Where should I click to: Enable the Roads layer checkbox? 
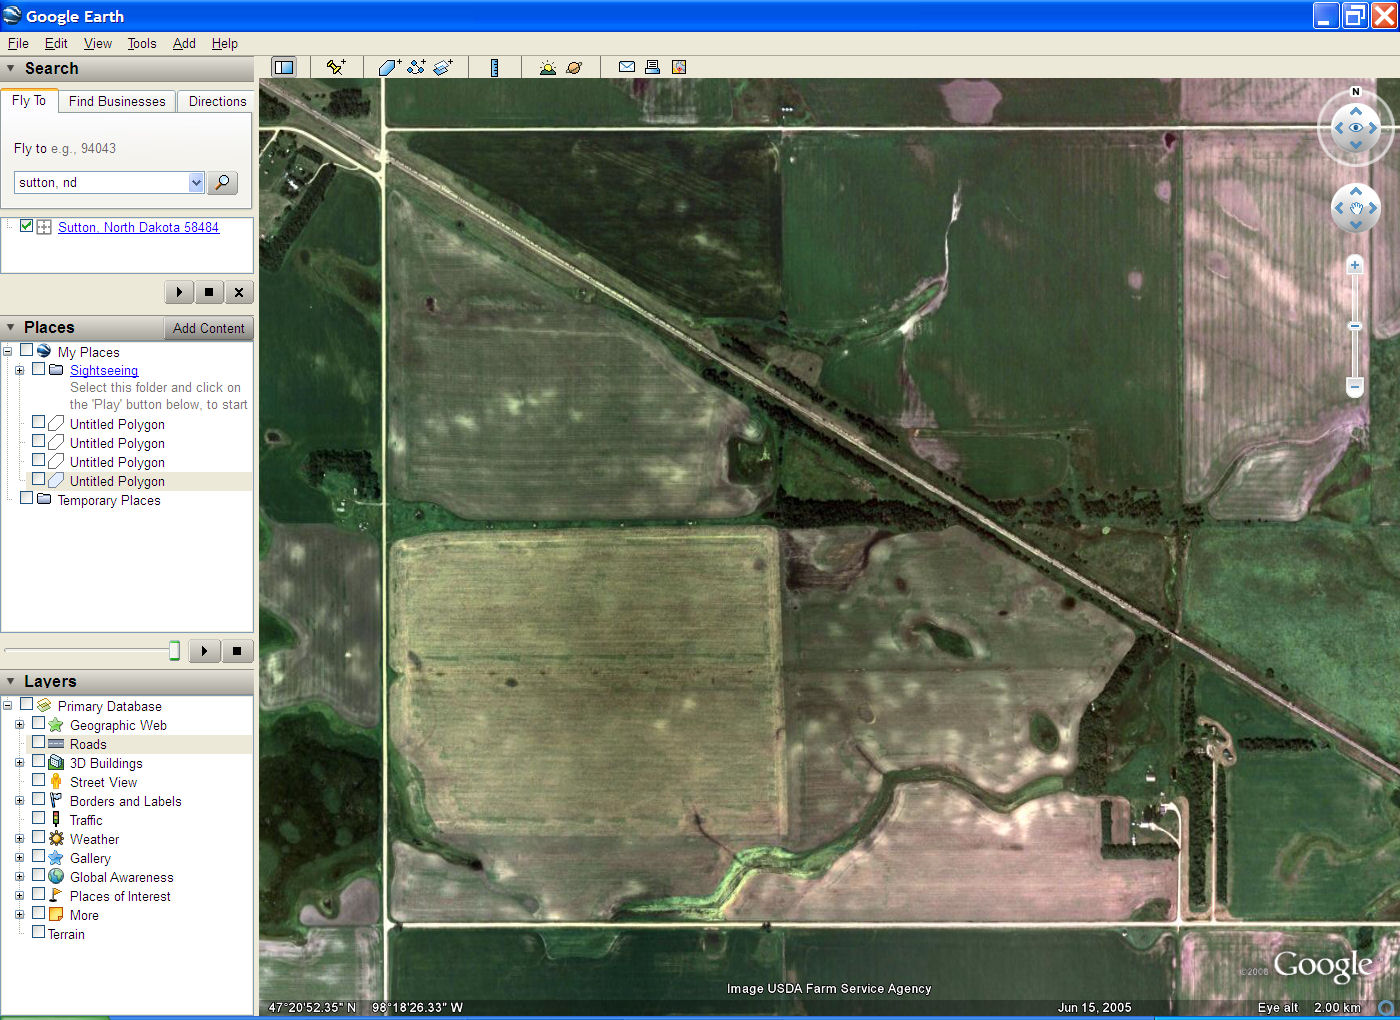(x=39, y=743)
